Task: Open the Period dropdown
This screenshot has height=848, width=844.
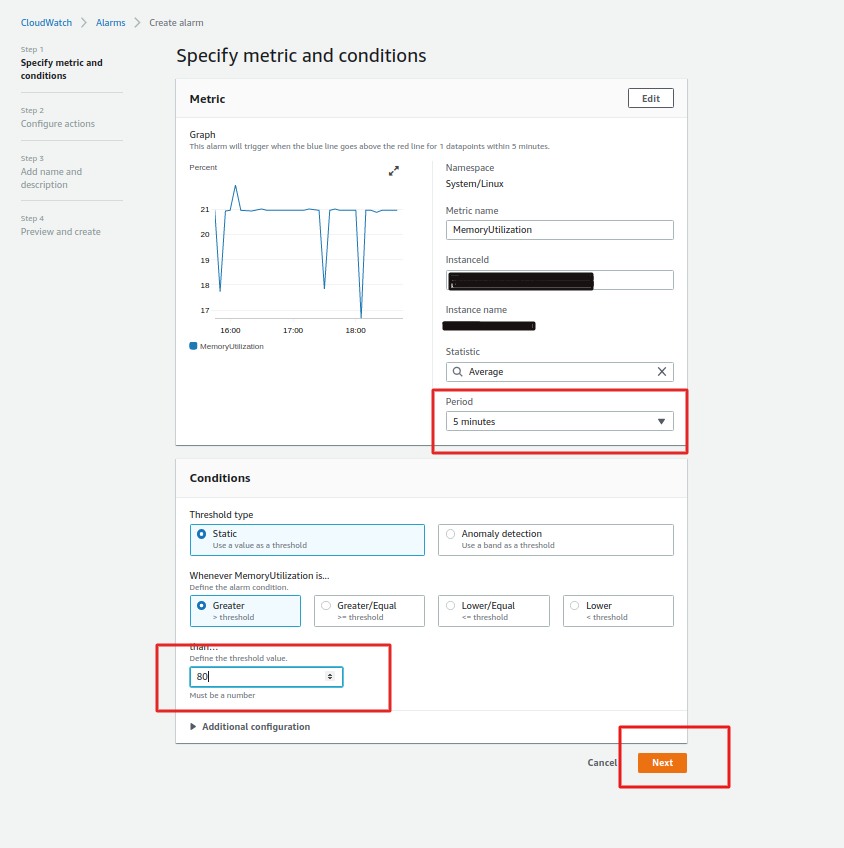Action: [559, 422]
